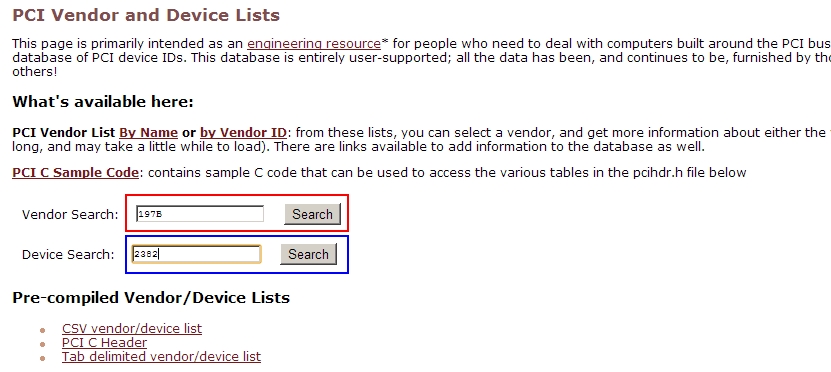Focus the Device Search field containing 2382

[x=196, y=254]
